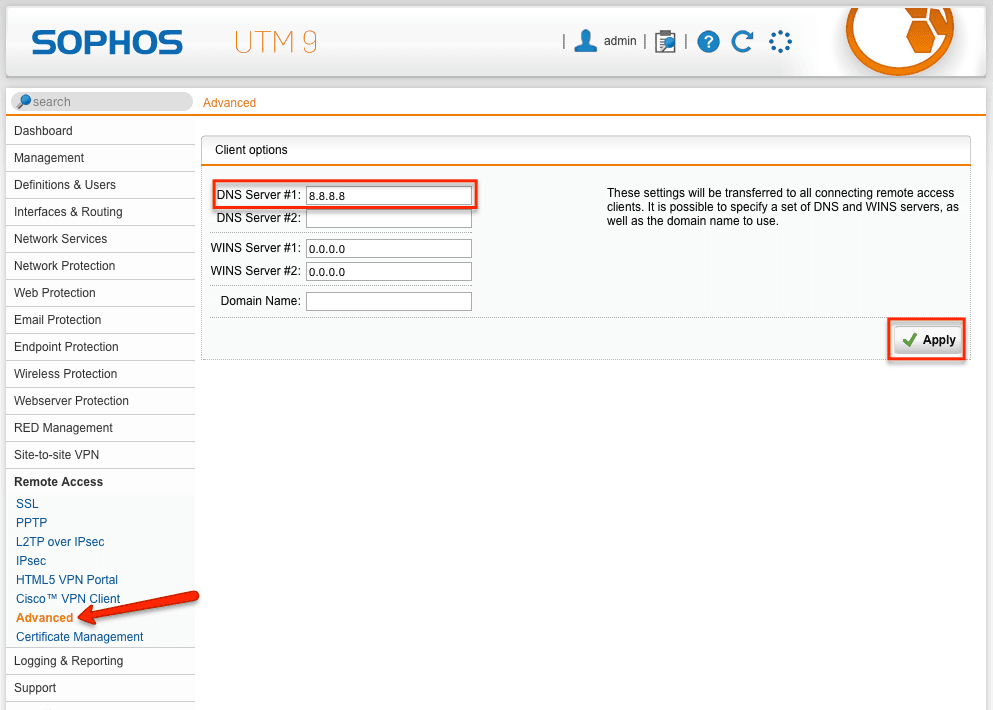Expand Web Protection menu
Screen dimensions: 993x710
(x=100, y=293)
